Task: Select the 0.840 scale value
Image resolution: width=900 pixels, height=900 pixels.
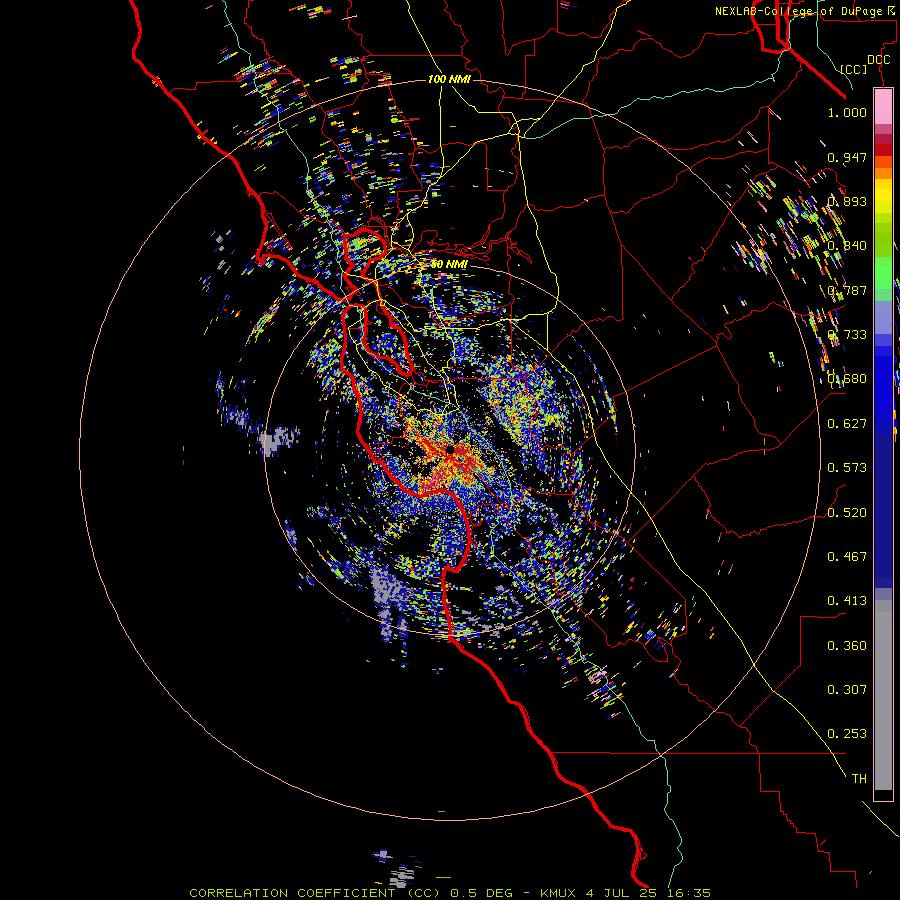Action: click(847, 246)
